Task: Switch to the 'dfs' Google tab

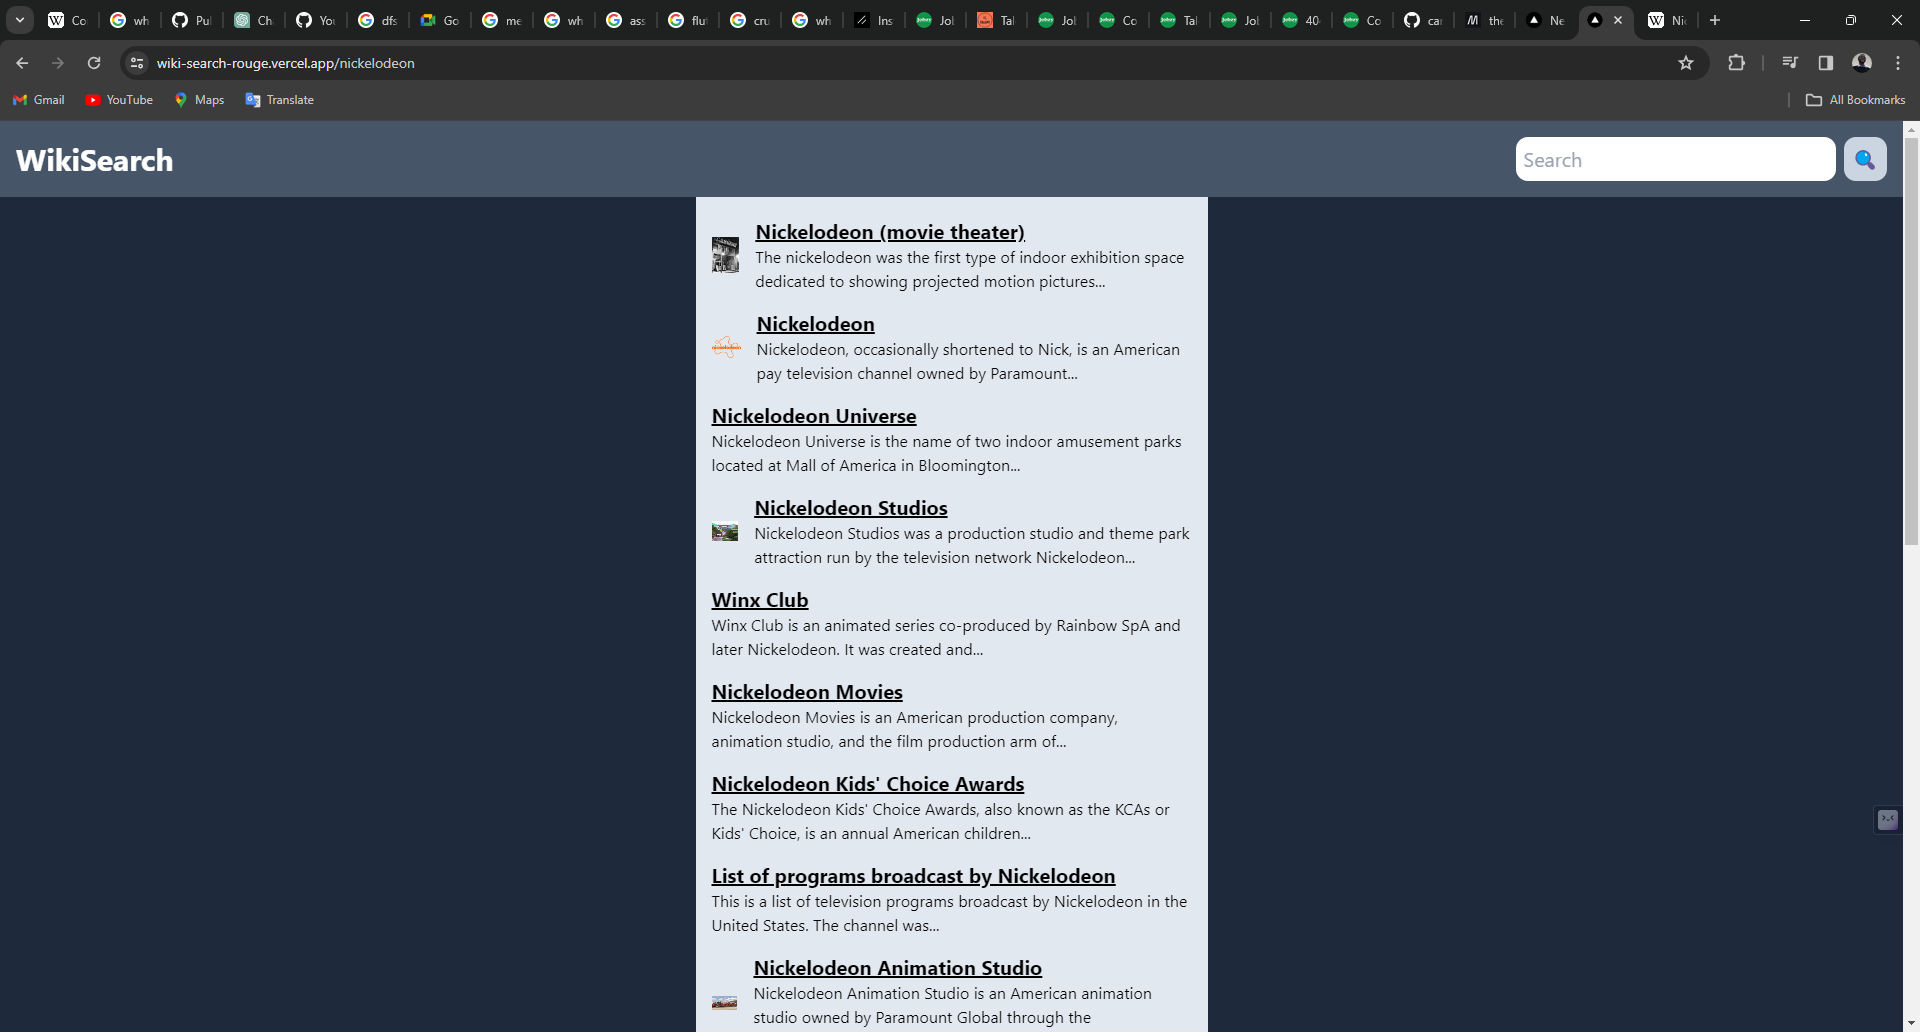Action: point(378,20)
